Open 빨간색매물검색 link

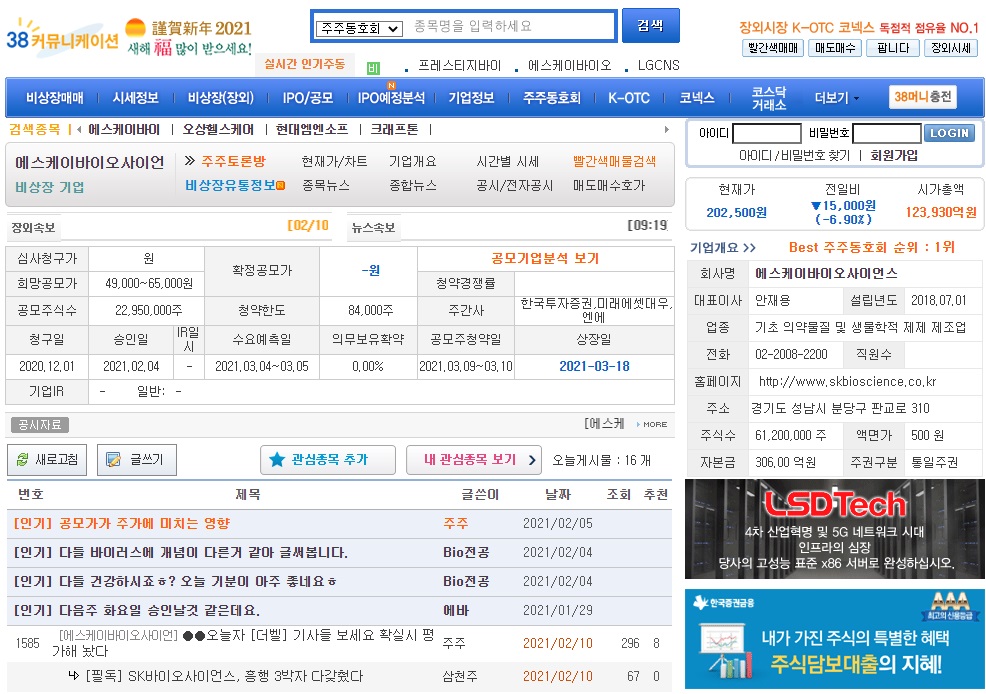[614, 161]
